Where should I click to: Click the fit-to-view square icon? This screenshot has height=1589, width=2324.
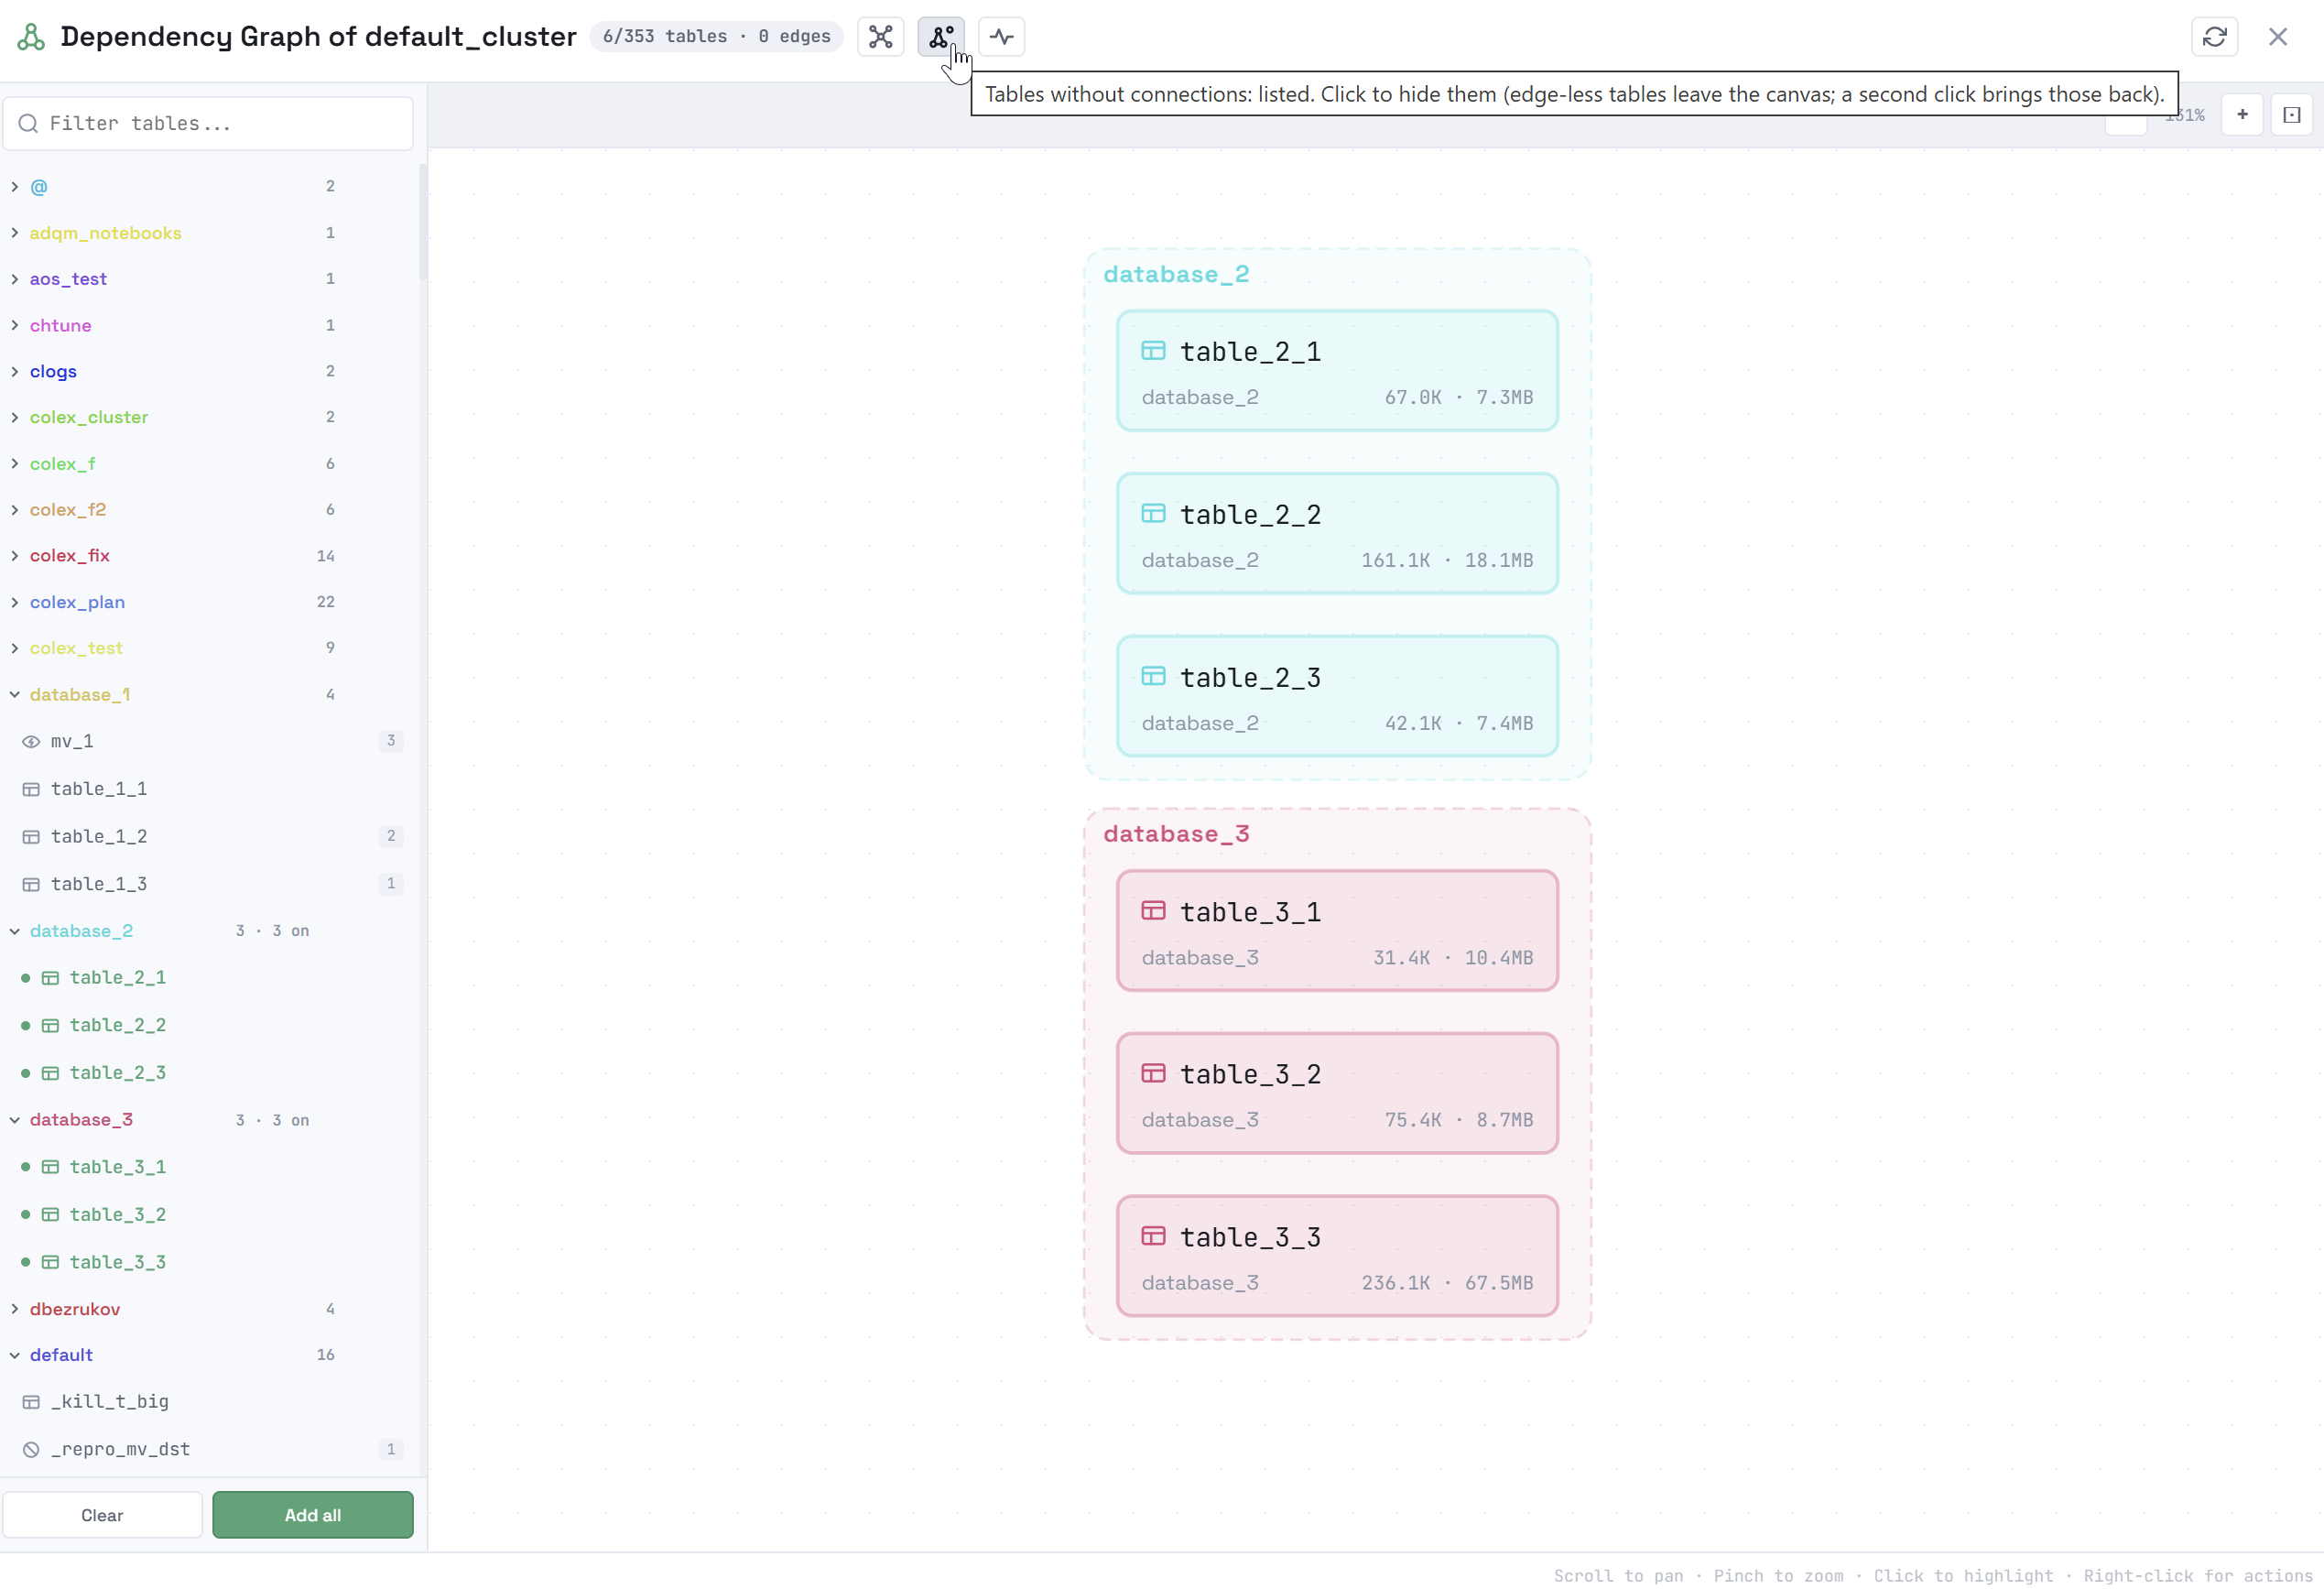point(2291,115)
